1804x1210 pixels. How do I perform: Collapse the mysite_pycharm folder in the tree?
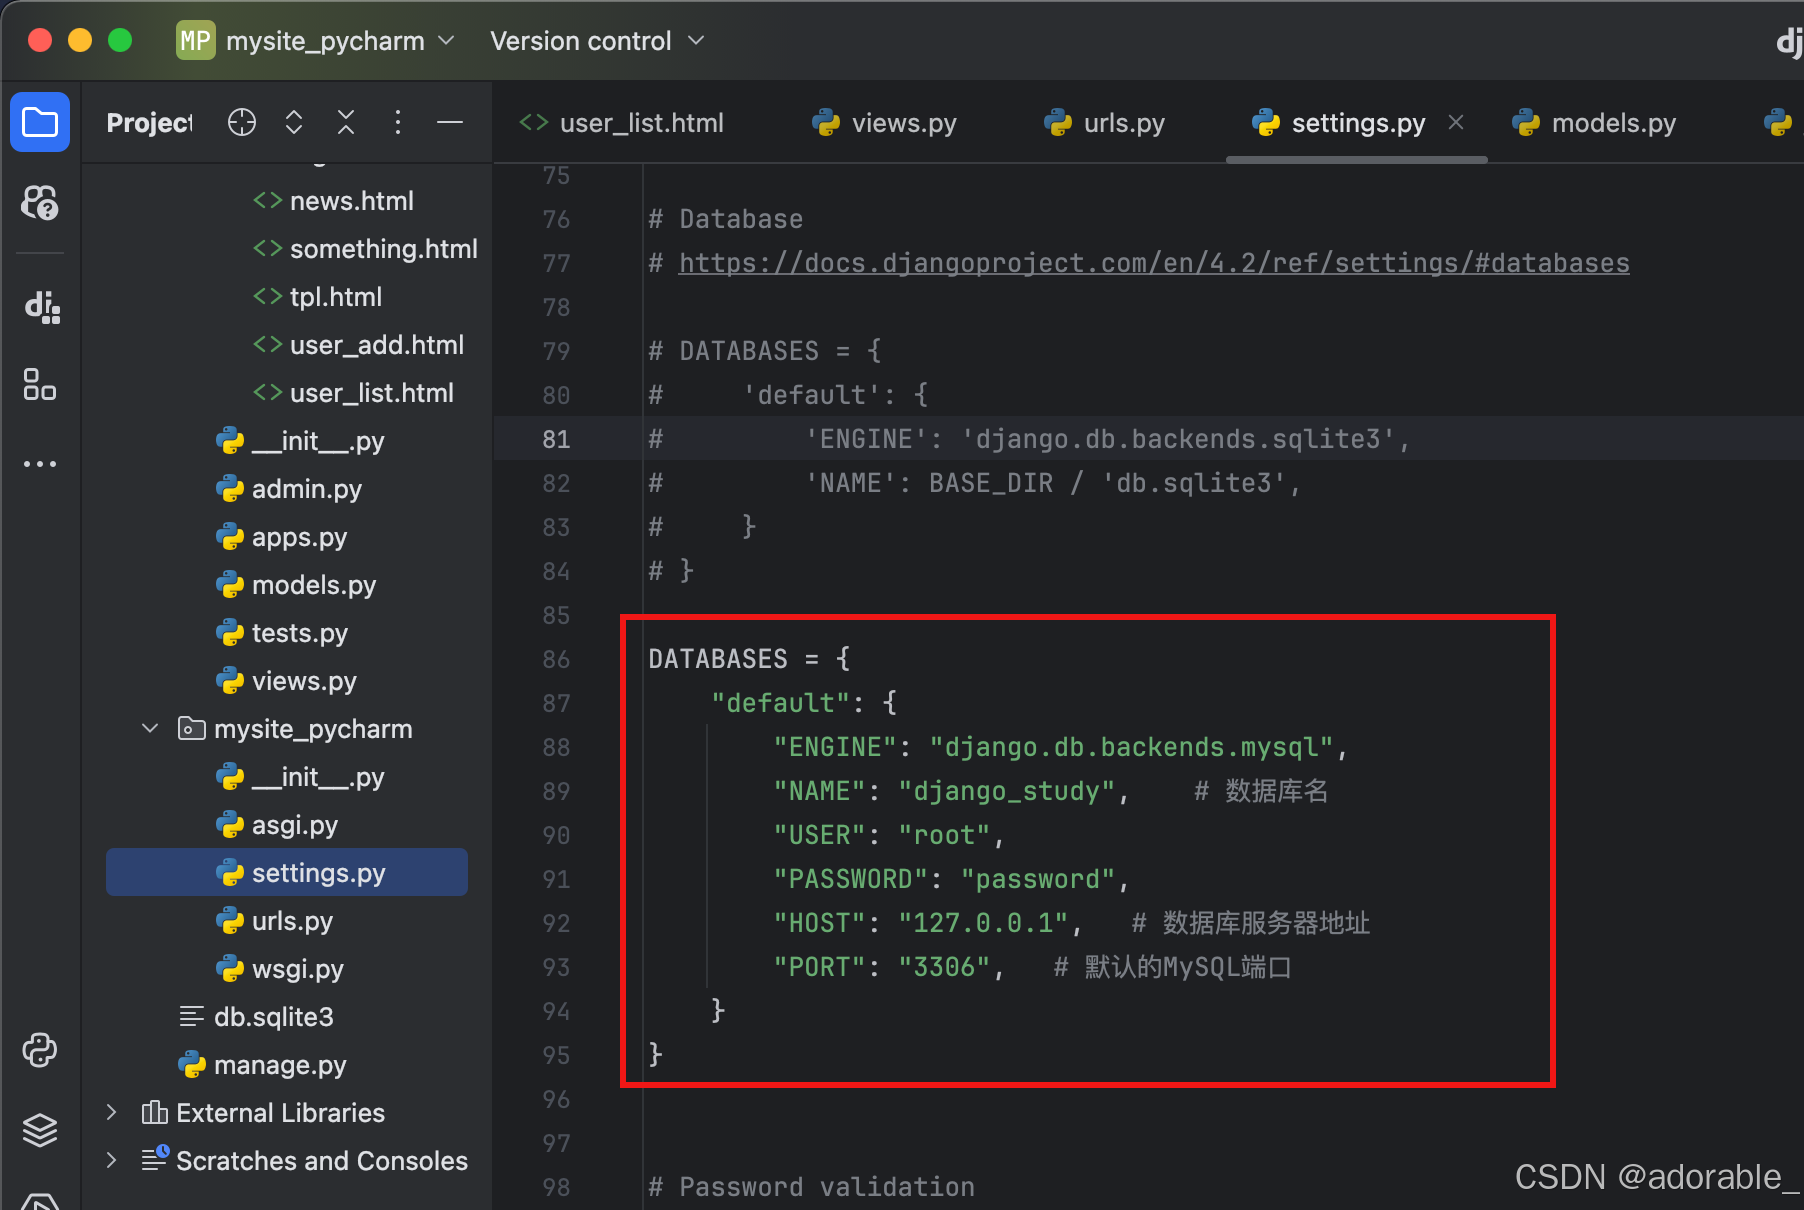point(150,728)
